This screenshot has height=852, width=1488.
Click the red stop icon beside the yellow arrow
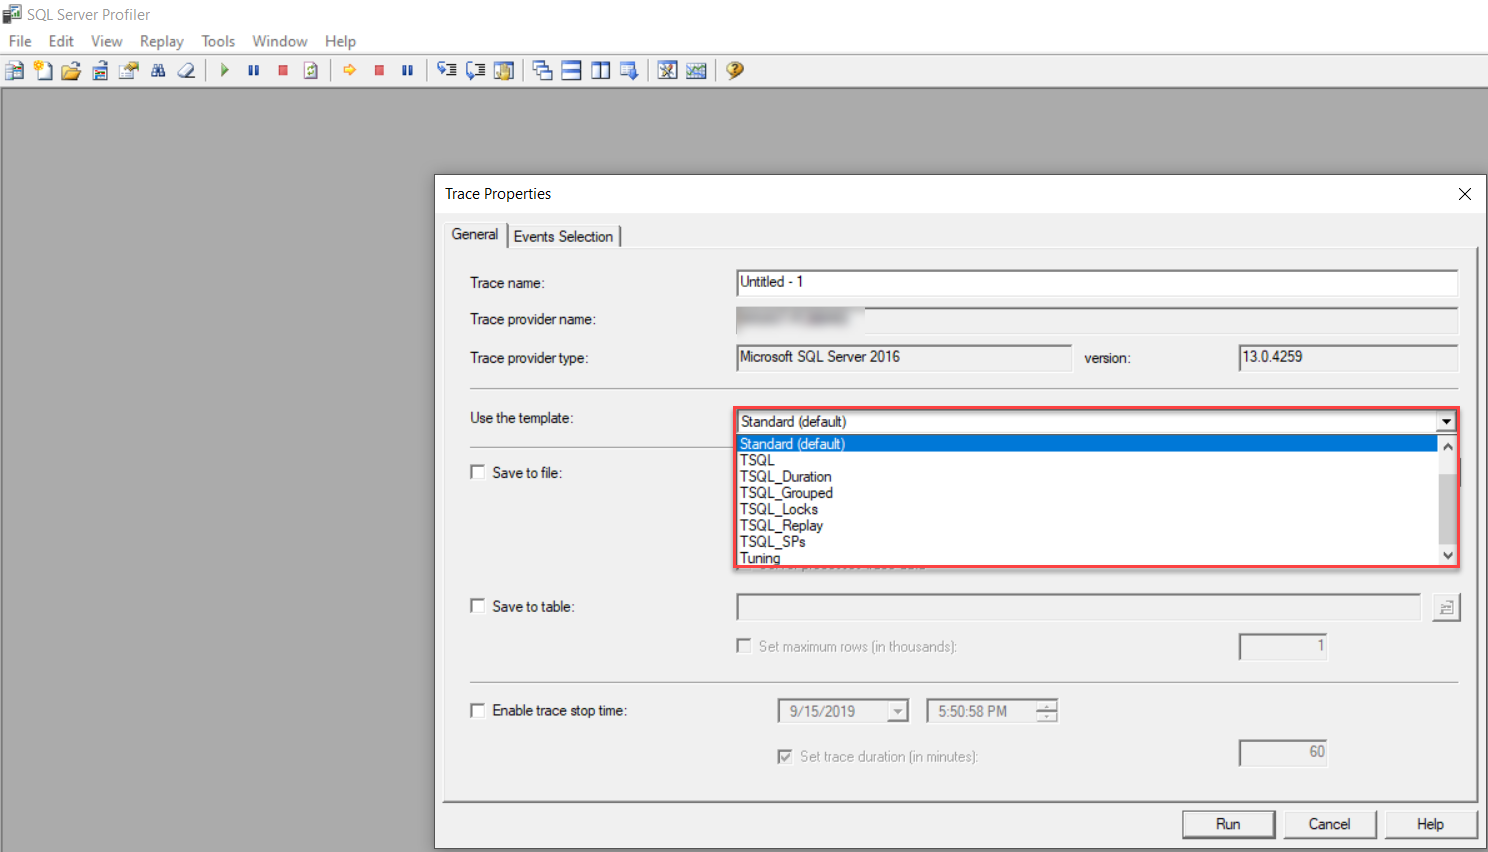point(379,70)
